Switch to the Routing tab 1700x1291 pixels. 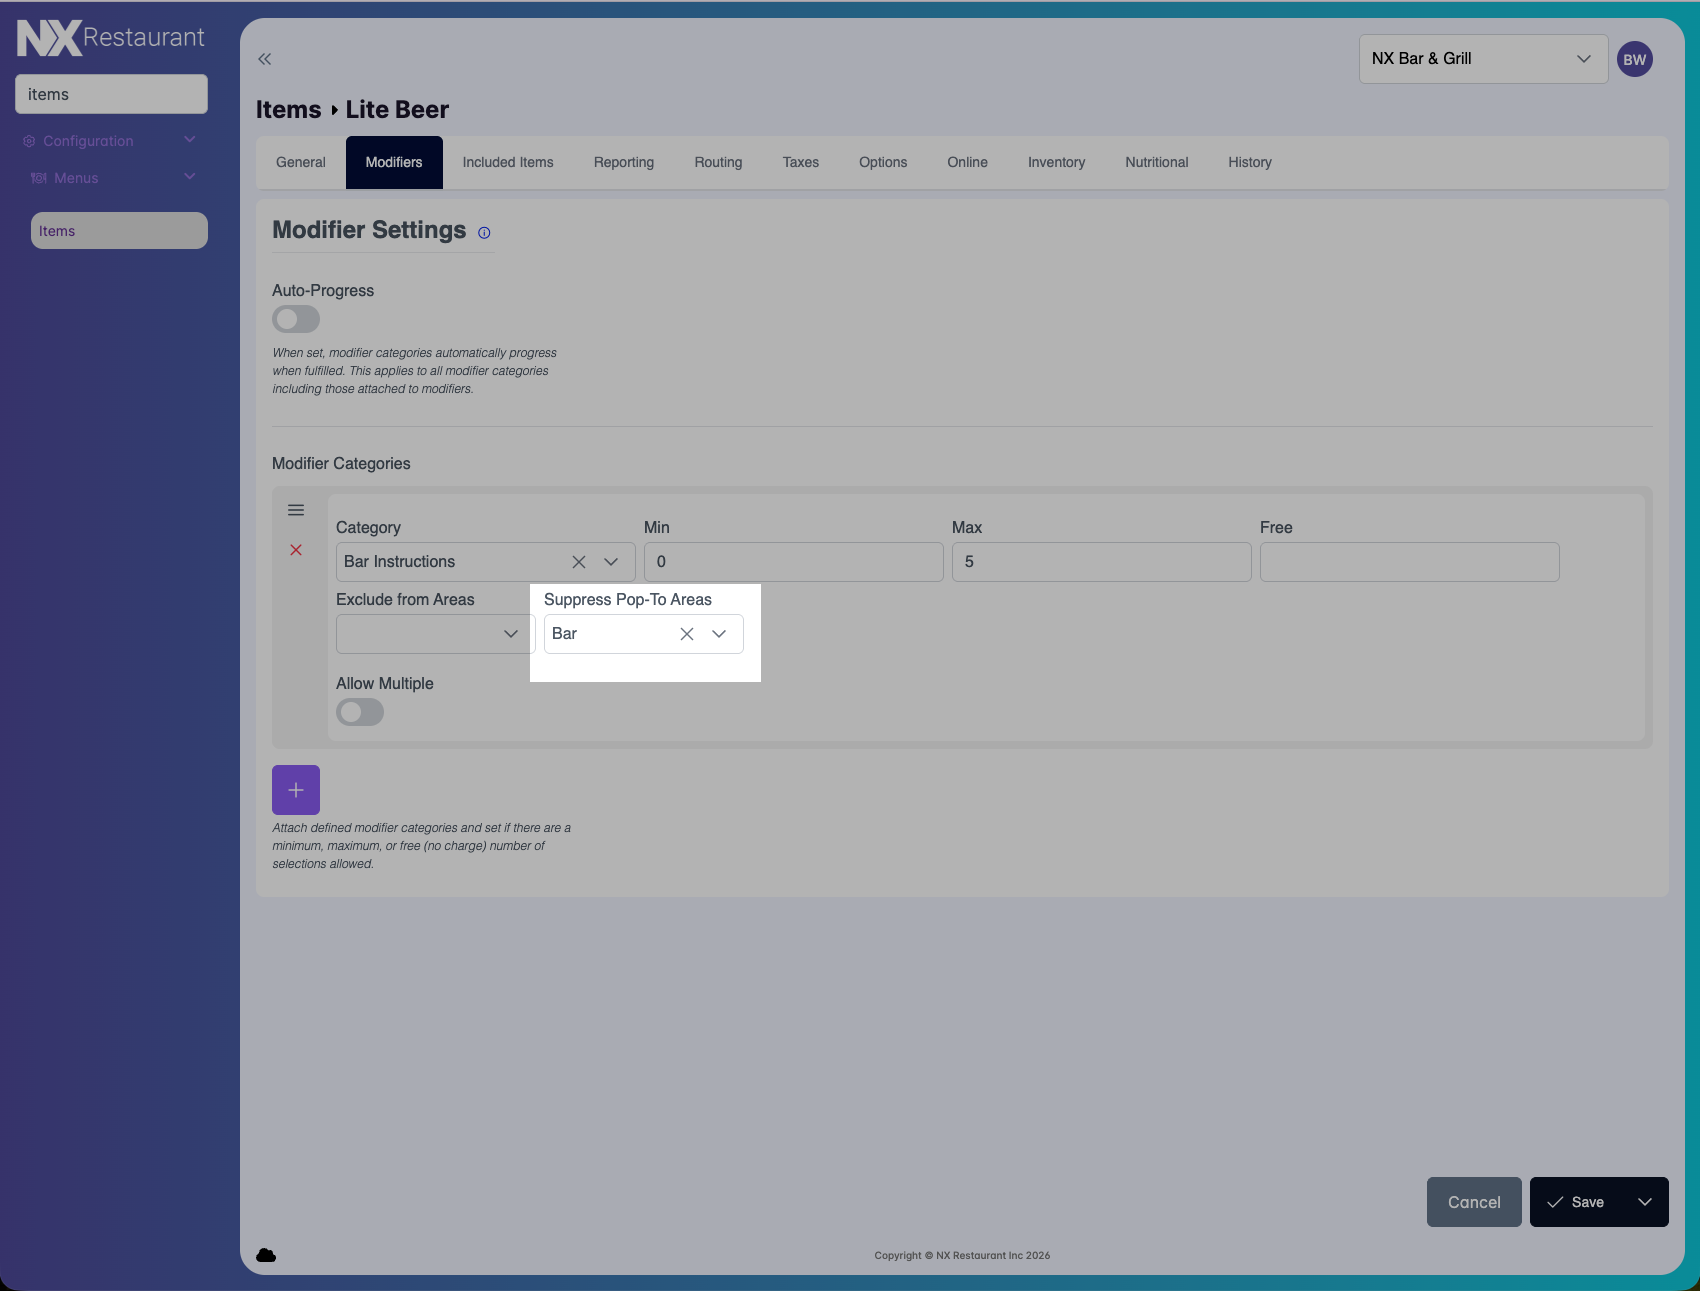tap(718, 162)
